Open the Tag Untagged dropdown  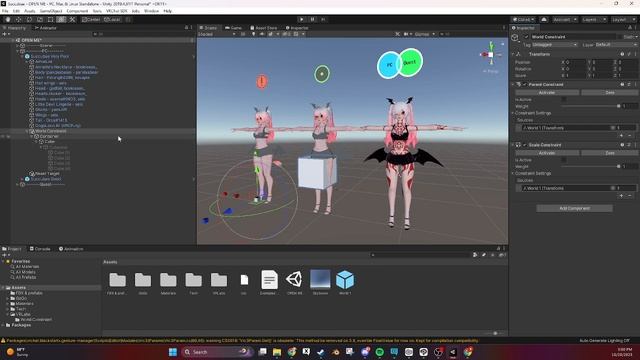[555, 44]
